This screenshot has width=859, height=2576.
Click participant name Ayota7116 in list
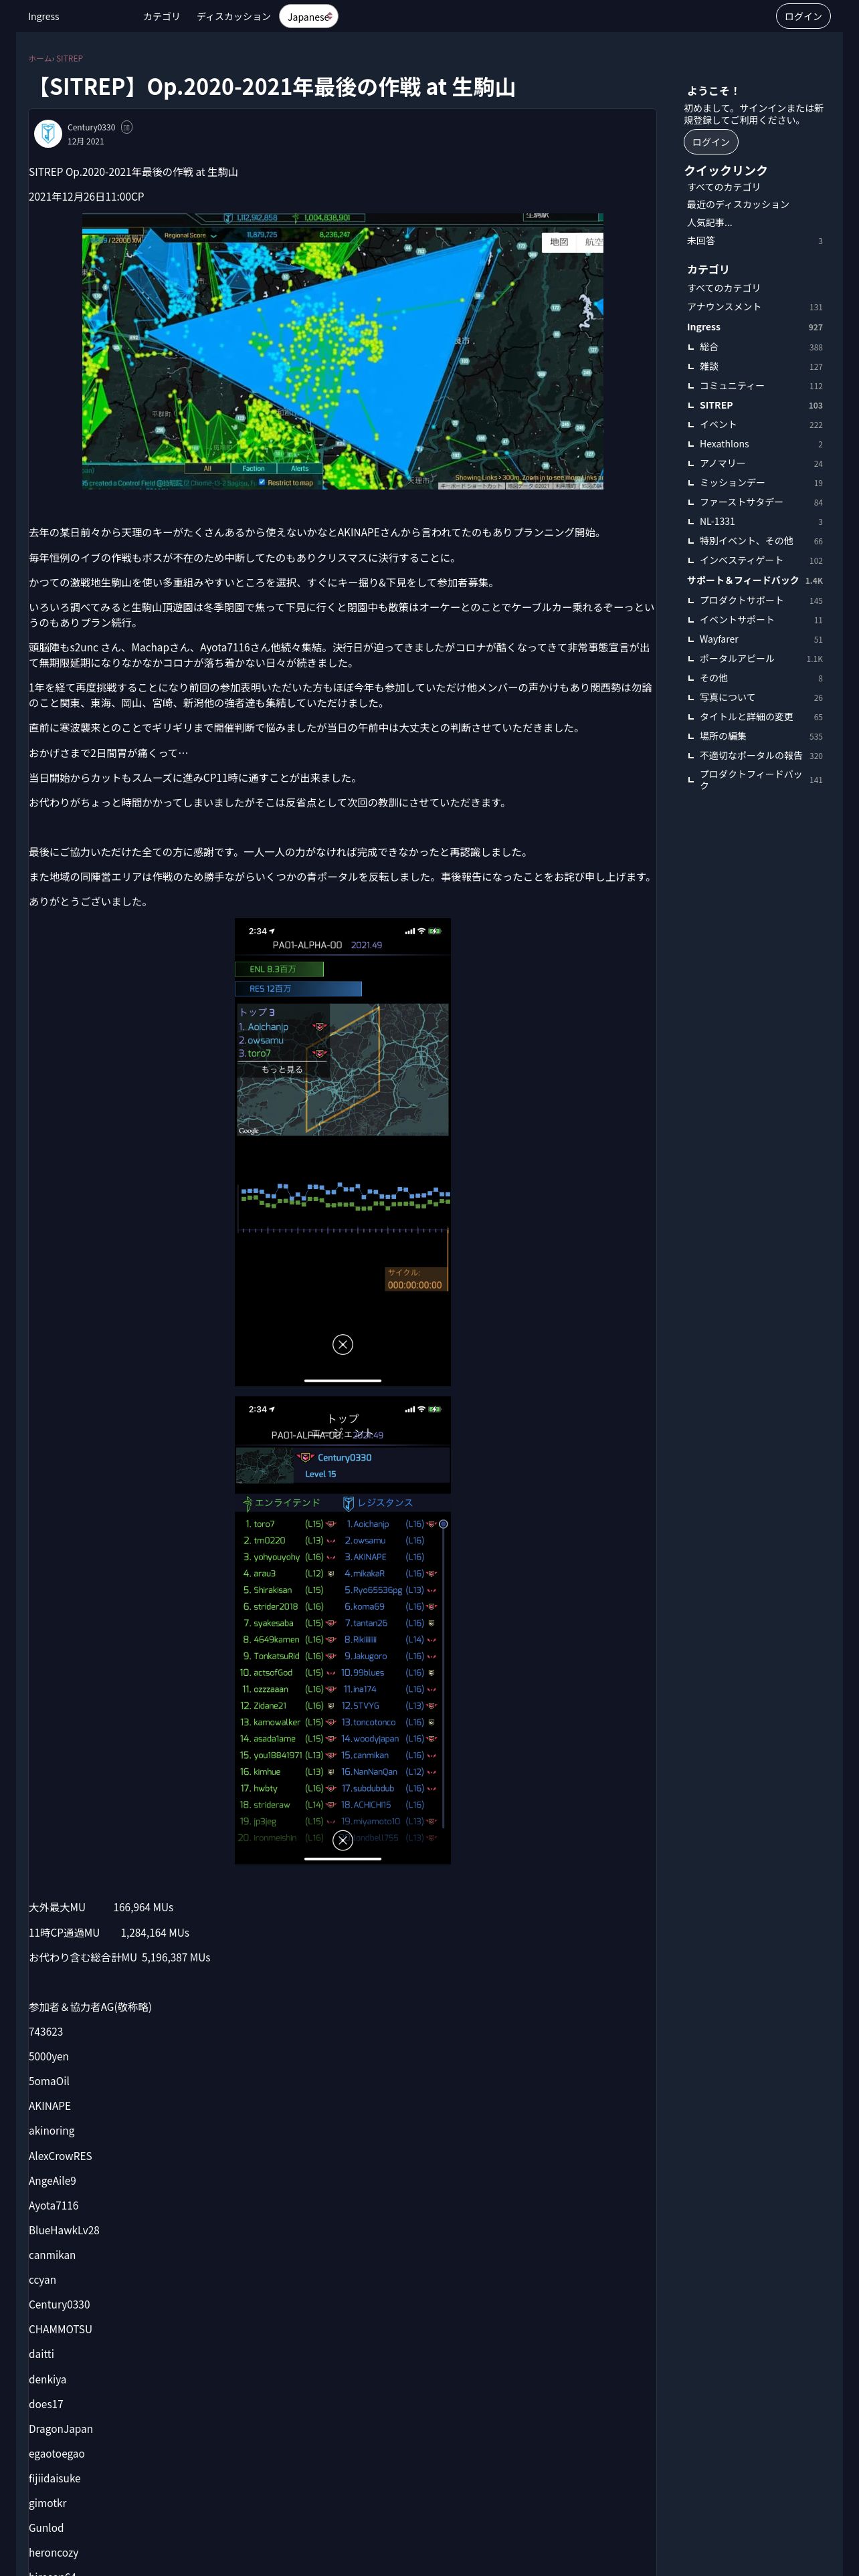[x=53, y=2205]
